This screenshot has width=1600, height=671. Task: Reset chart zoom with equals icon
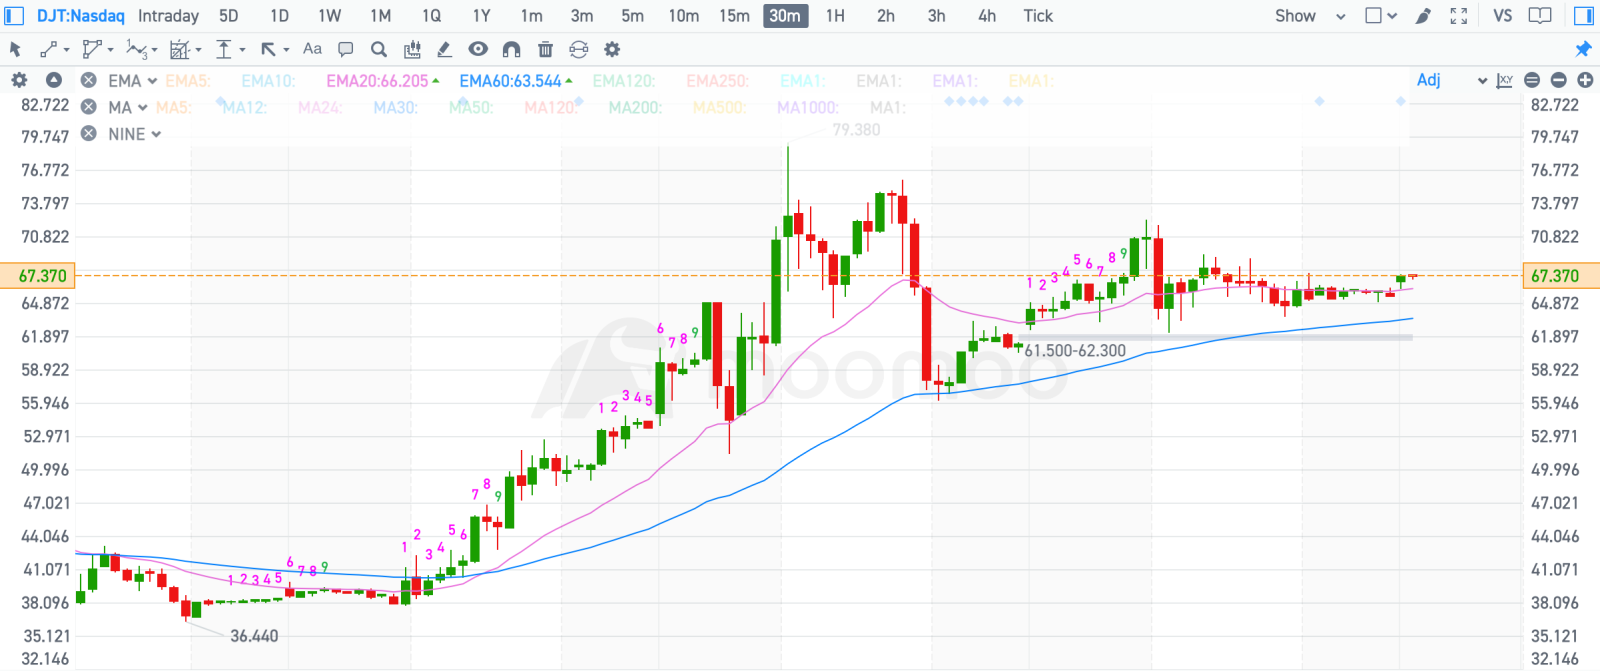tap(1532, 80)
